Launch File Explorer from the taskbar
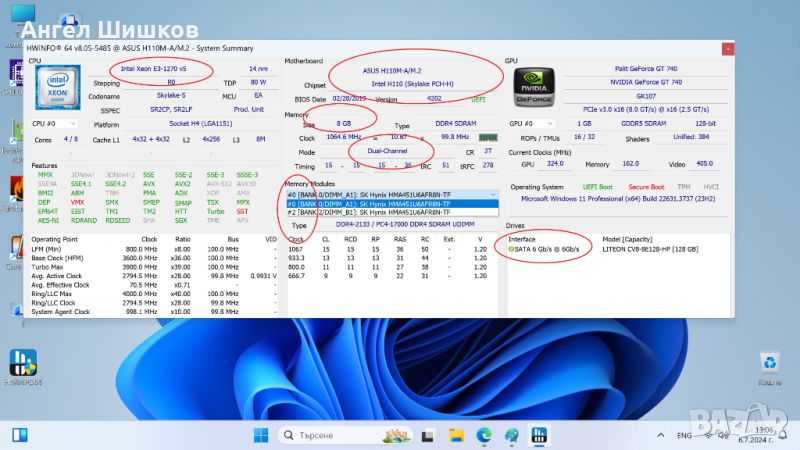800x450 pixels. click(x=458, y=435)
